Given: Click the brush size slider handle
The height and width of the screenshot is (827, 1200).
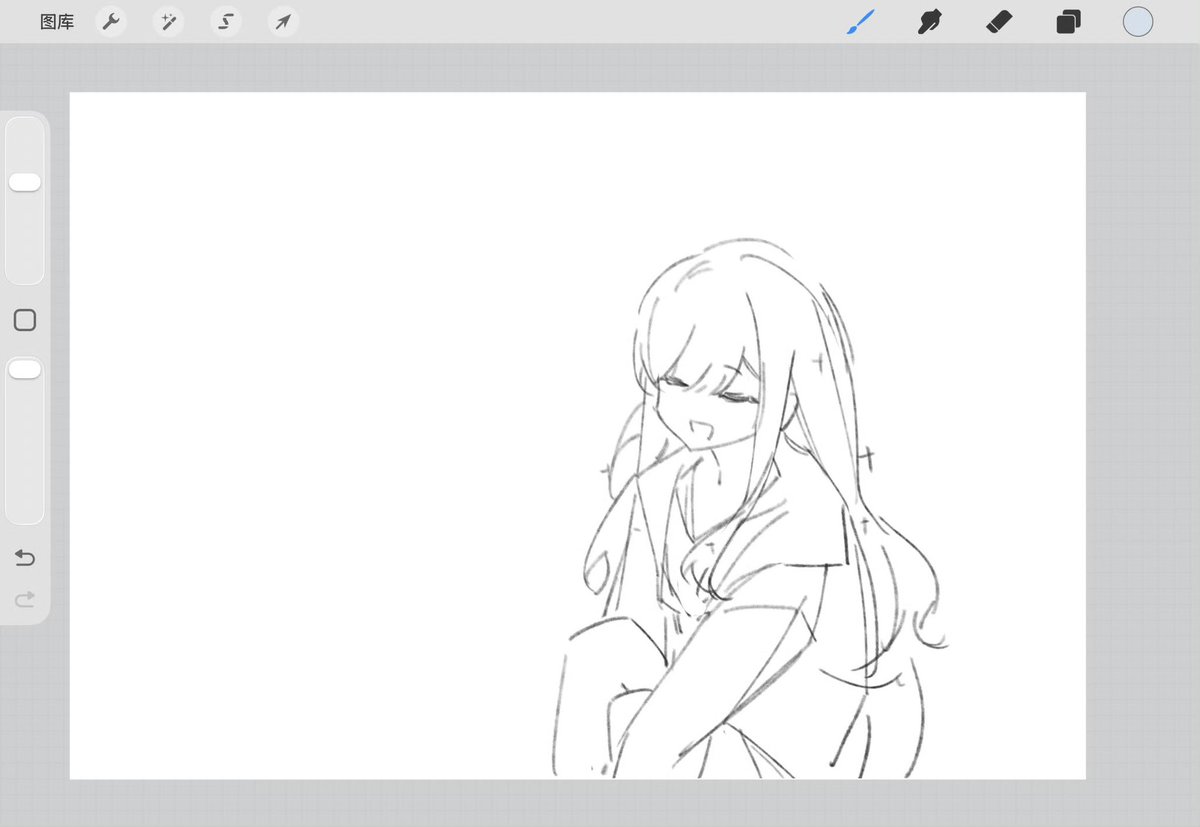Looking at the screenshot, I should click(x=25, y=182).
